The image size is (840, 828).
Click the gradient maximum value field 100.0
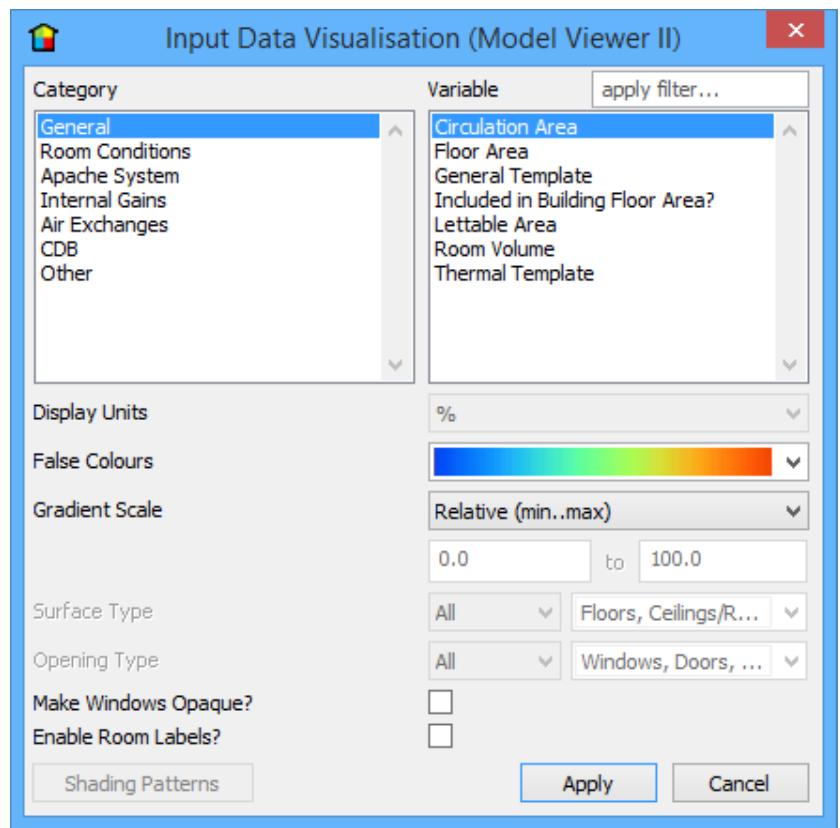point(723,560)
